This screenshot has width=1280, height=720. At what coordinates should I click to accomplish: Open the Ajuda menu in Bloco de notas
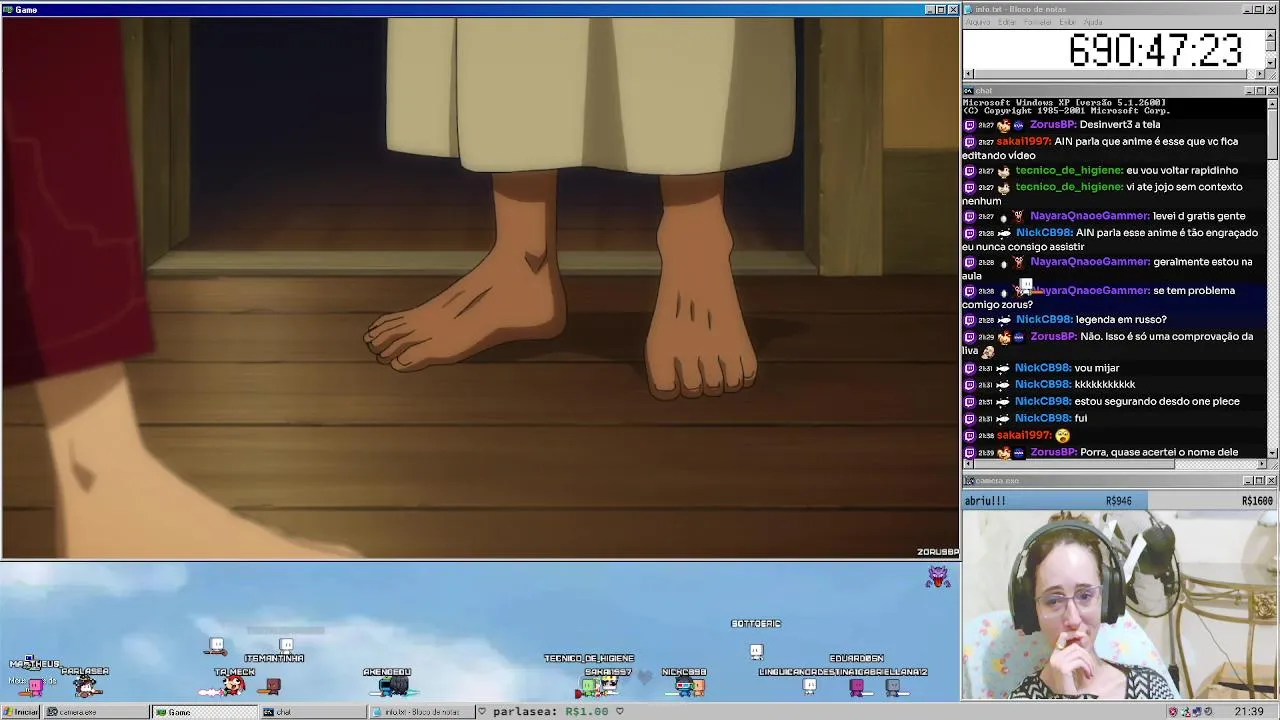point(1093,22)
